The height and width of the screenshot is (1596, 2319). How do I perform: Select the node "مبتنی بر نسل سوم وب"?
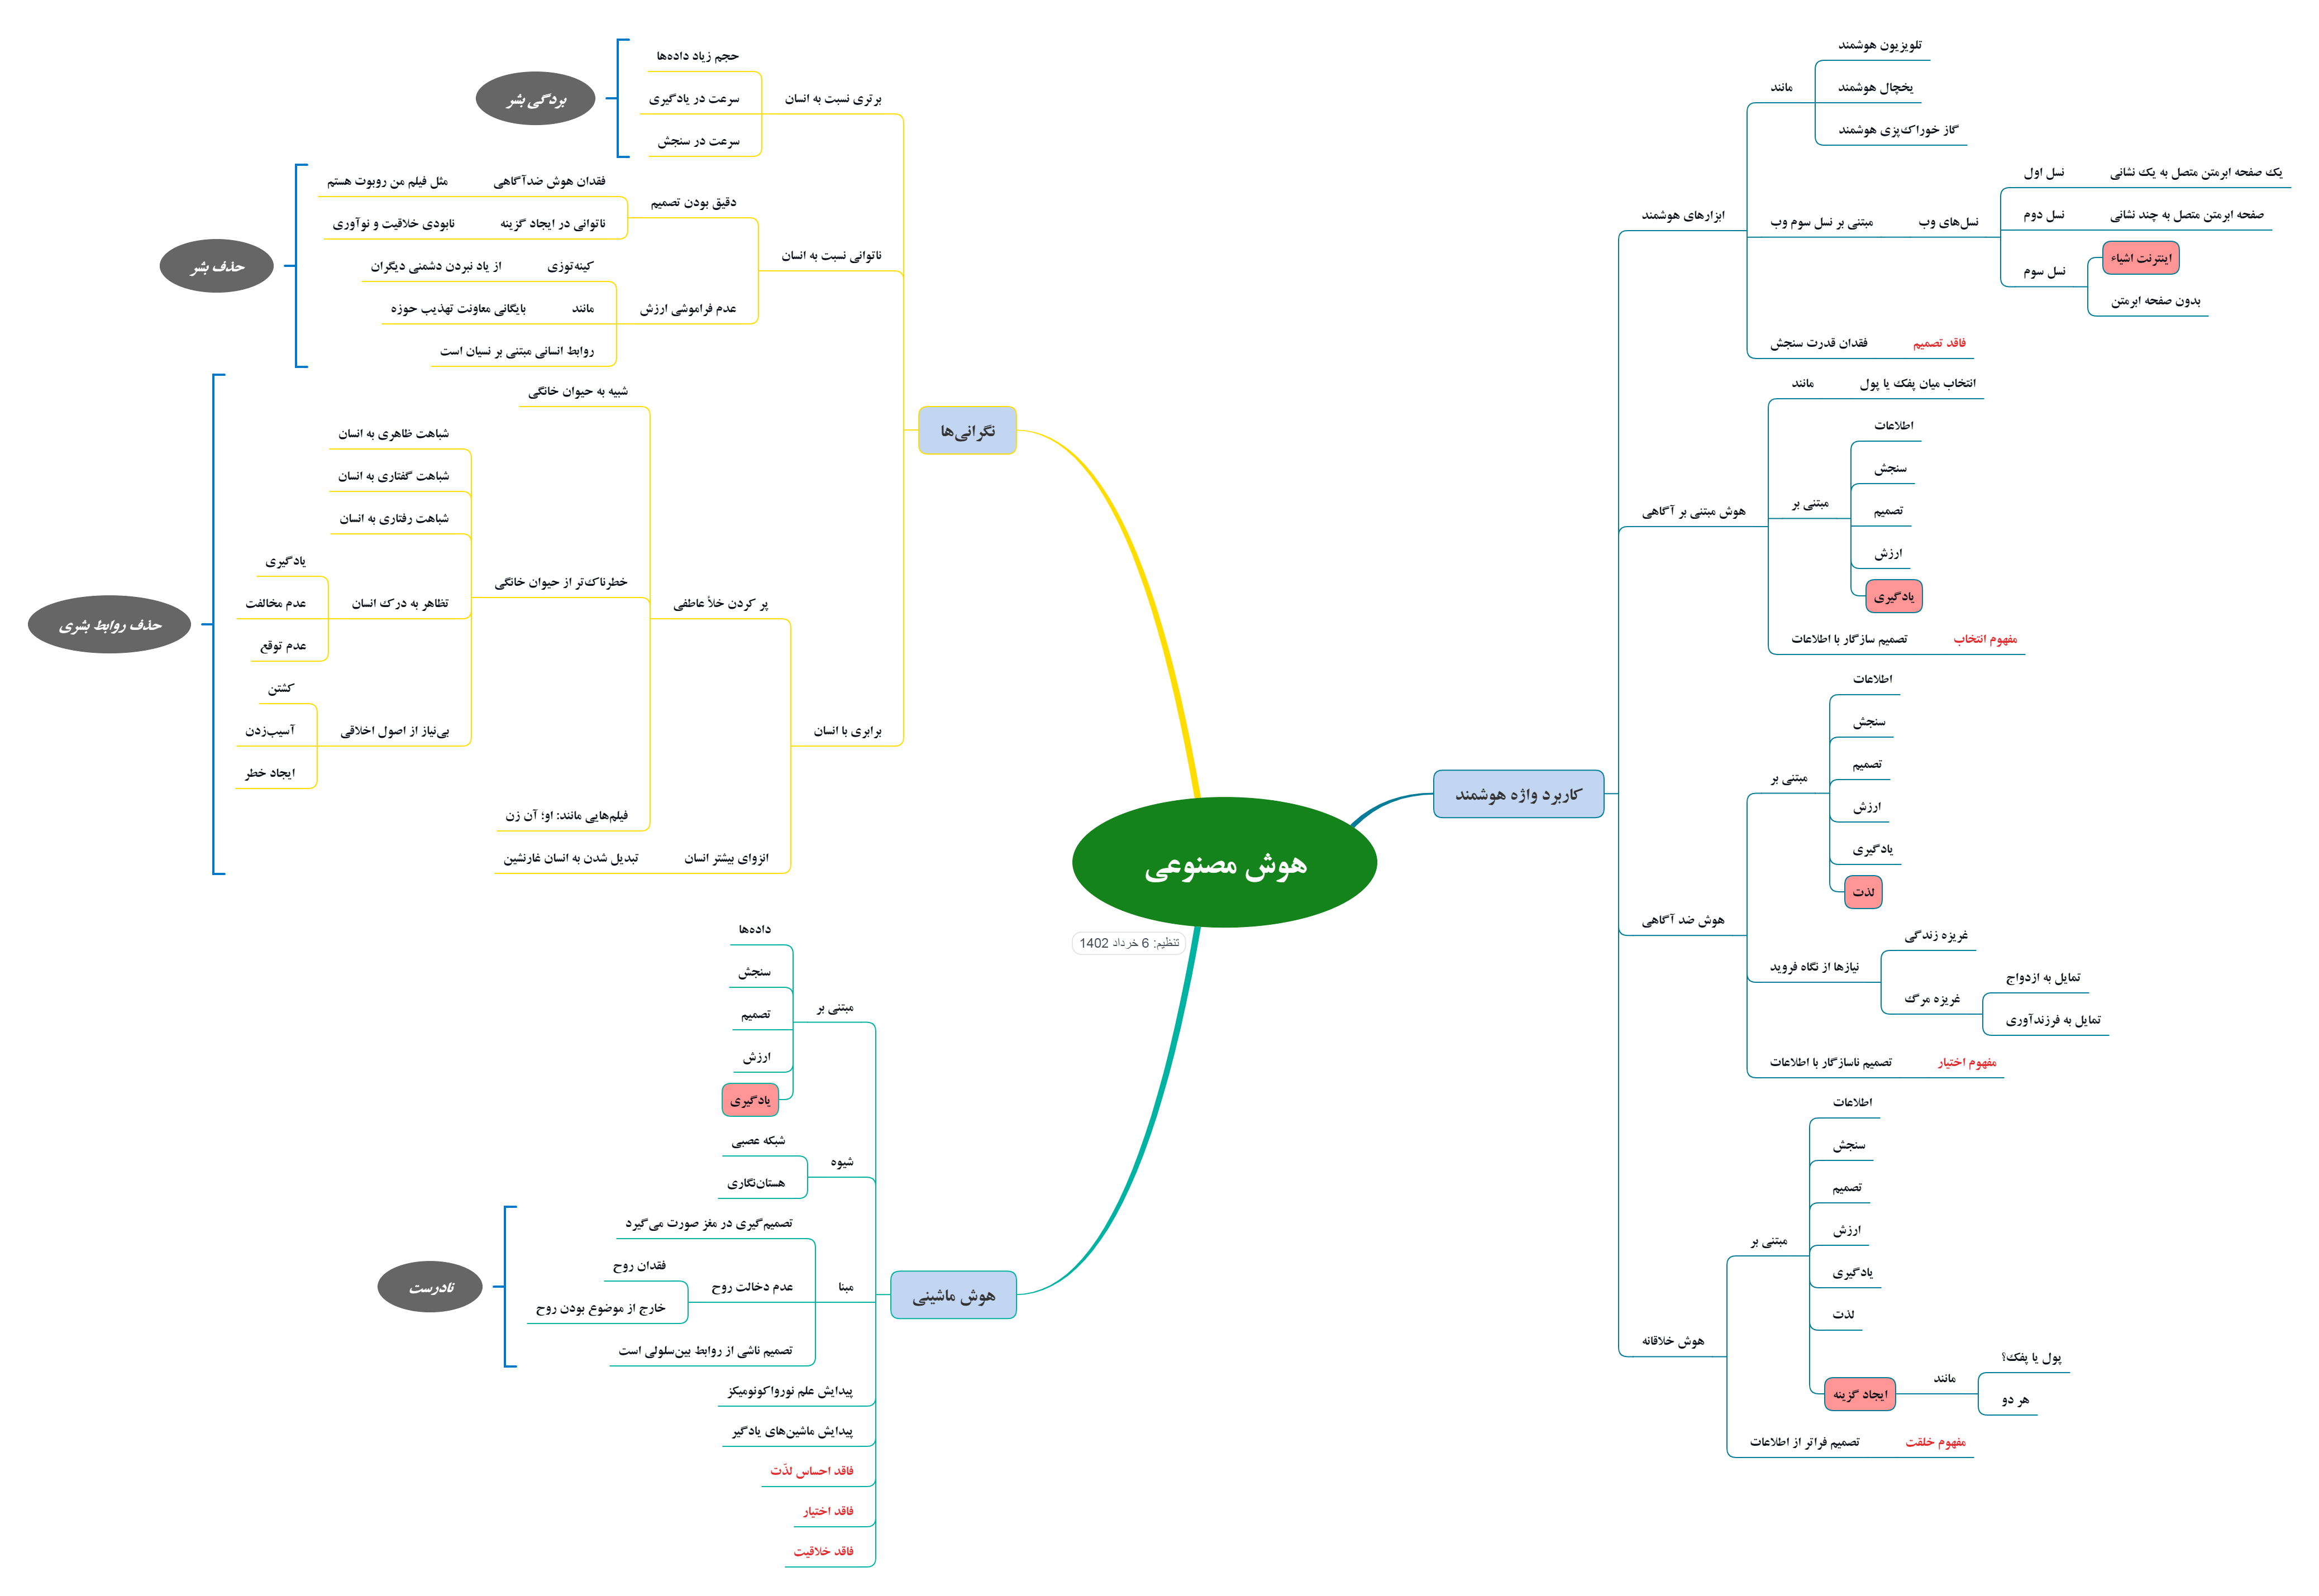pyautogui.click(x=1821, y=222)
